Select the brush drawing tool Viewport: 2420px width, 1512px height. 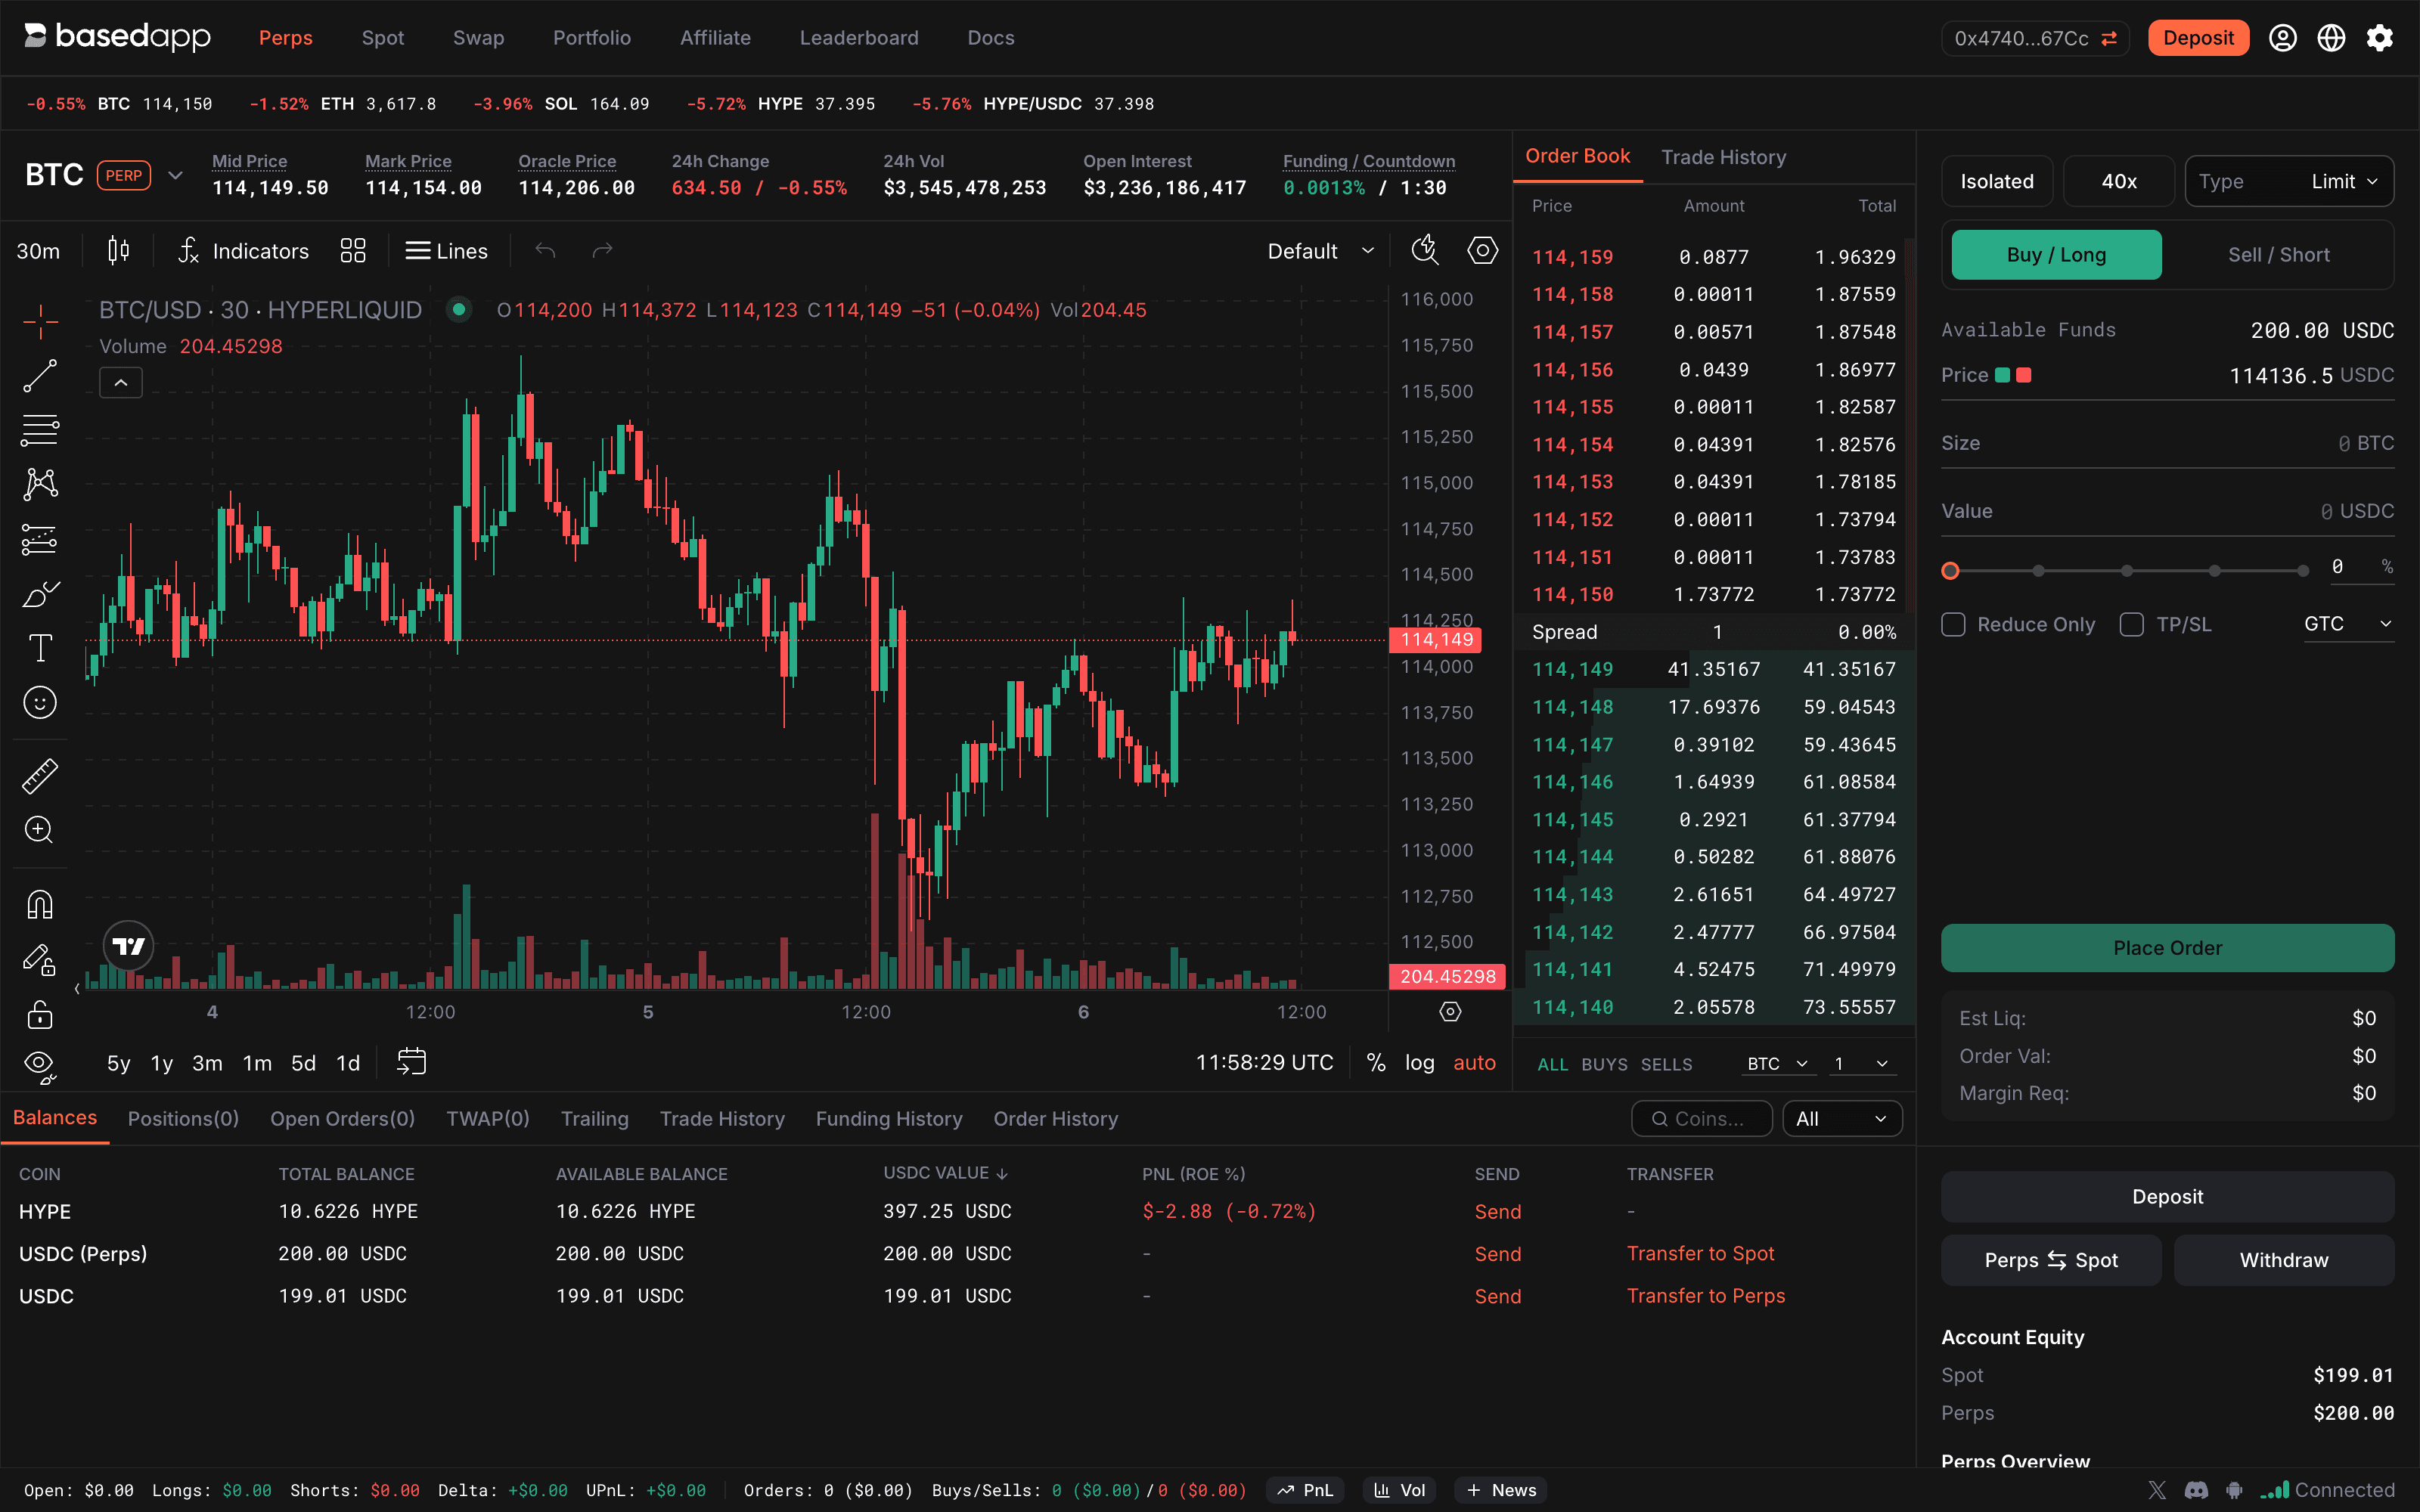(40, 594)
